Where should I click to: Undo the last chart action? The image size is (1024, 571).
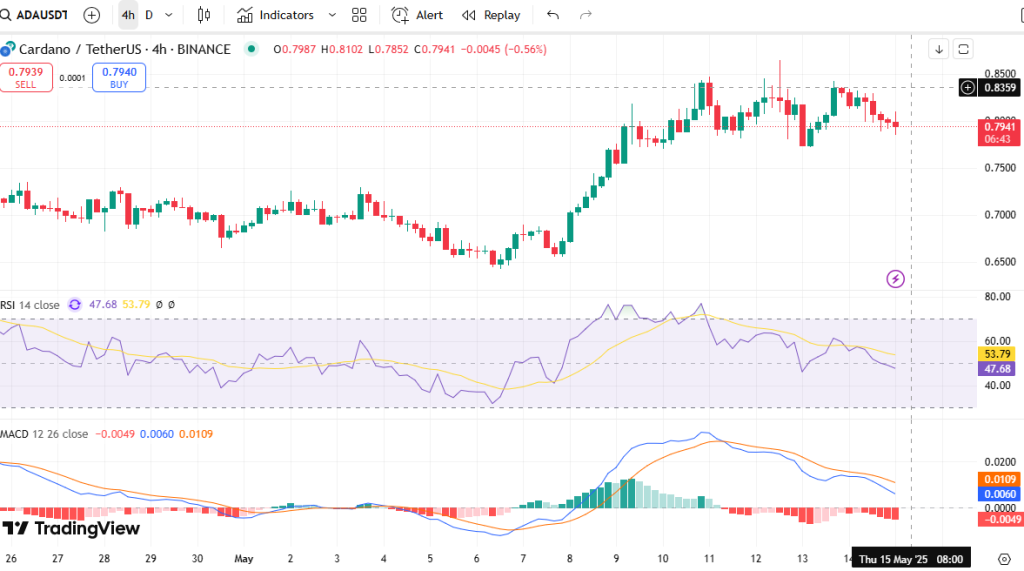[553, 15]
